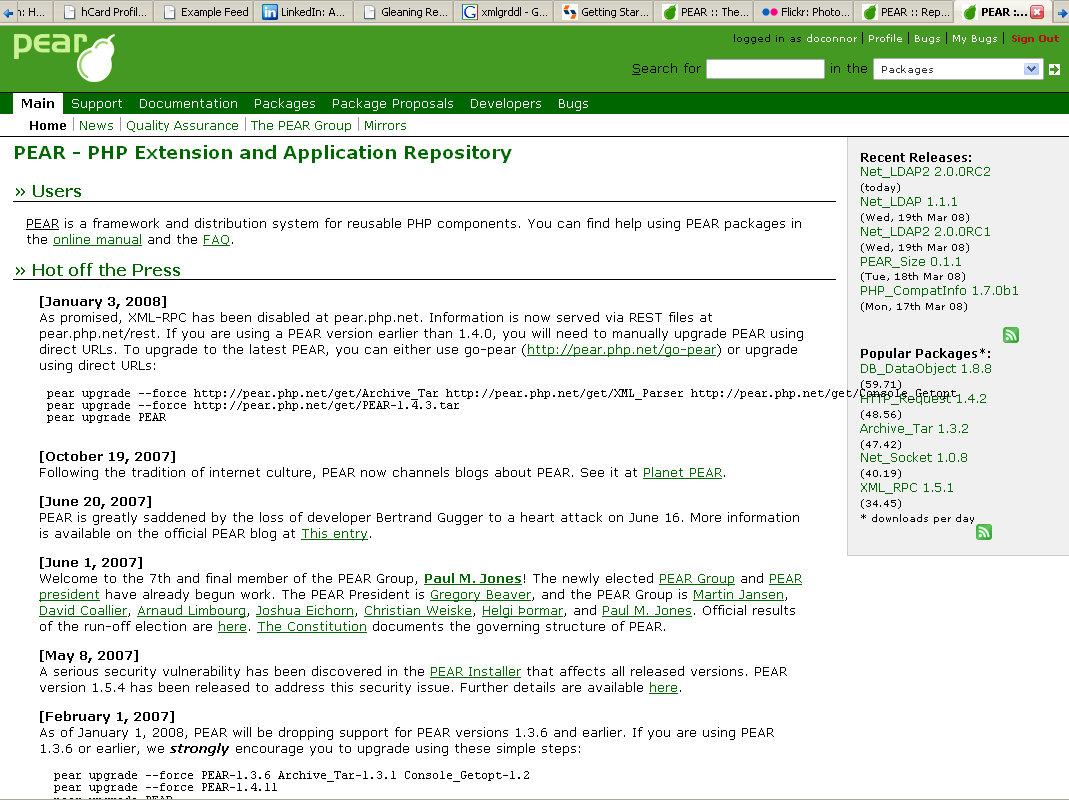Open the Arnaud Limbourg link
The width and height of the screenshot is (1069, 800).
pos(192,610)
